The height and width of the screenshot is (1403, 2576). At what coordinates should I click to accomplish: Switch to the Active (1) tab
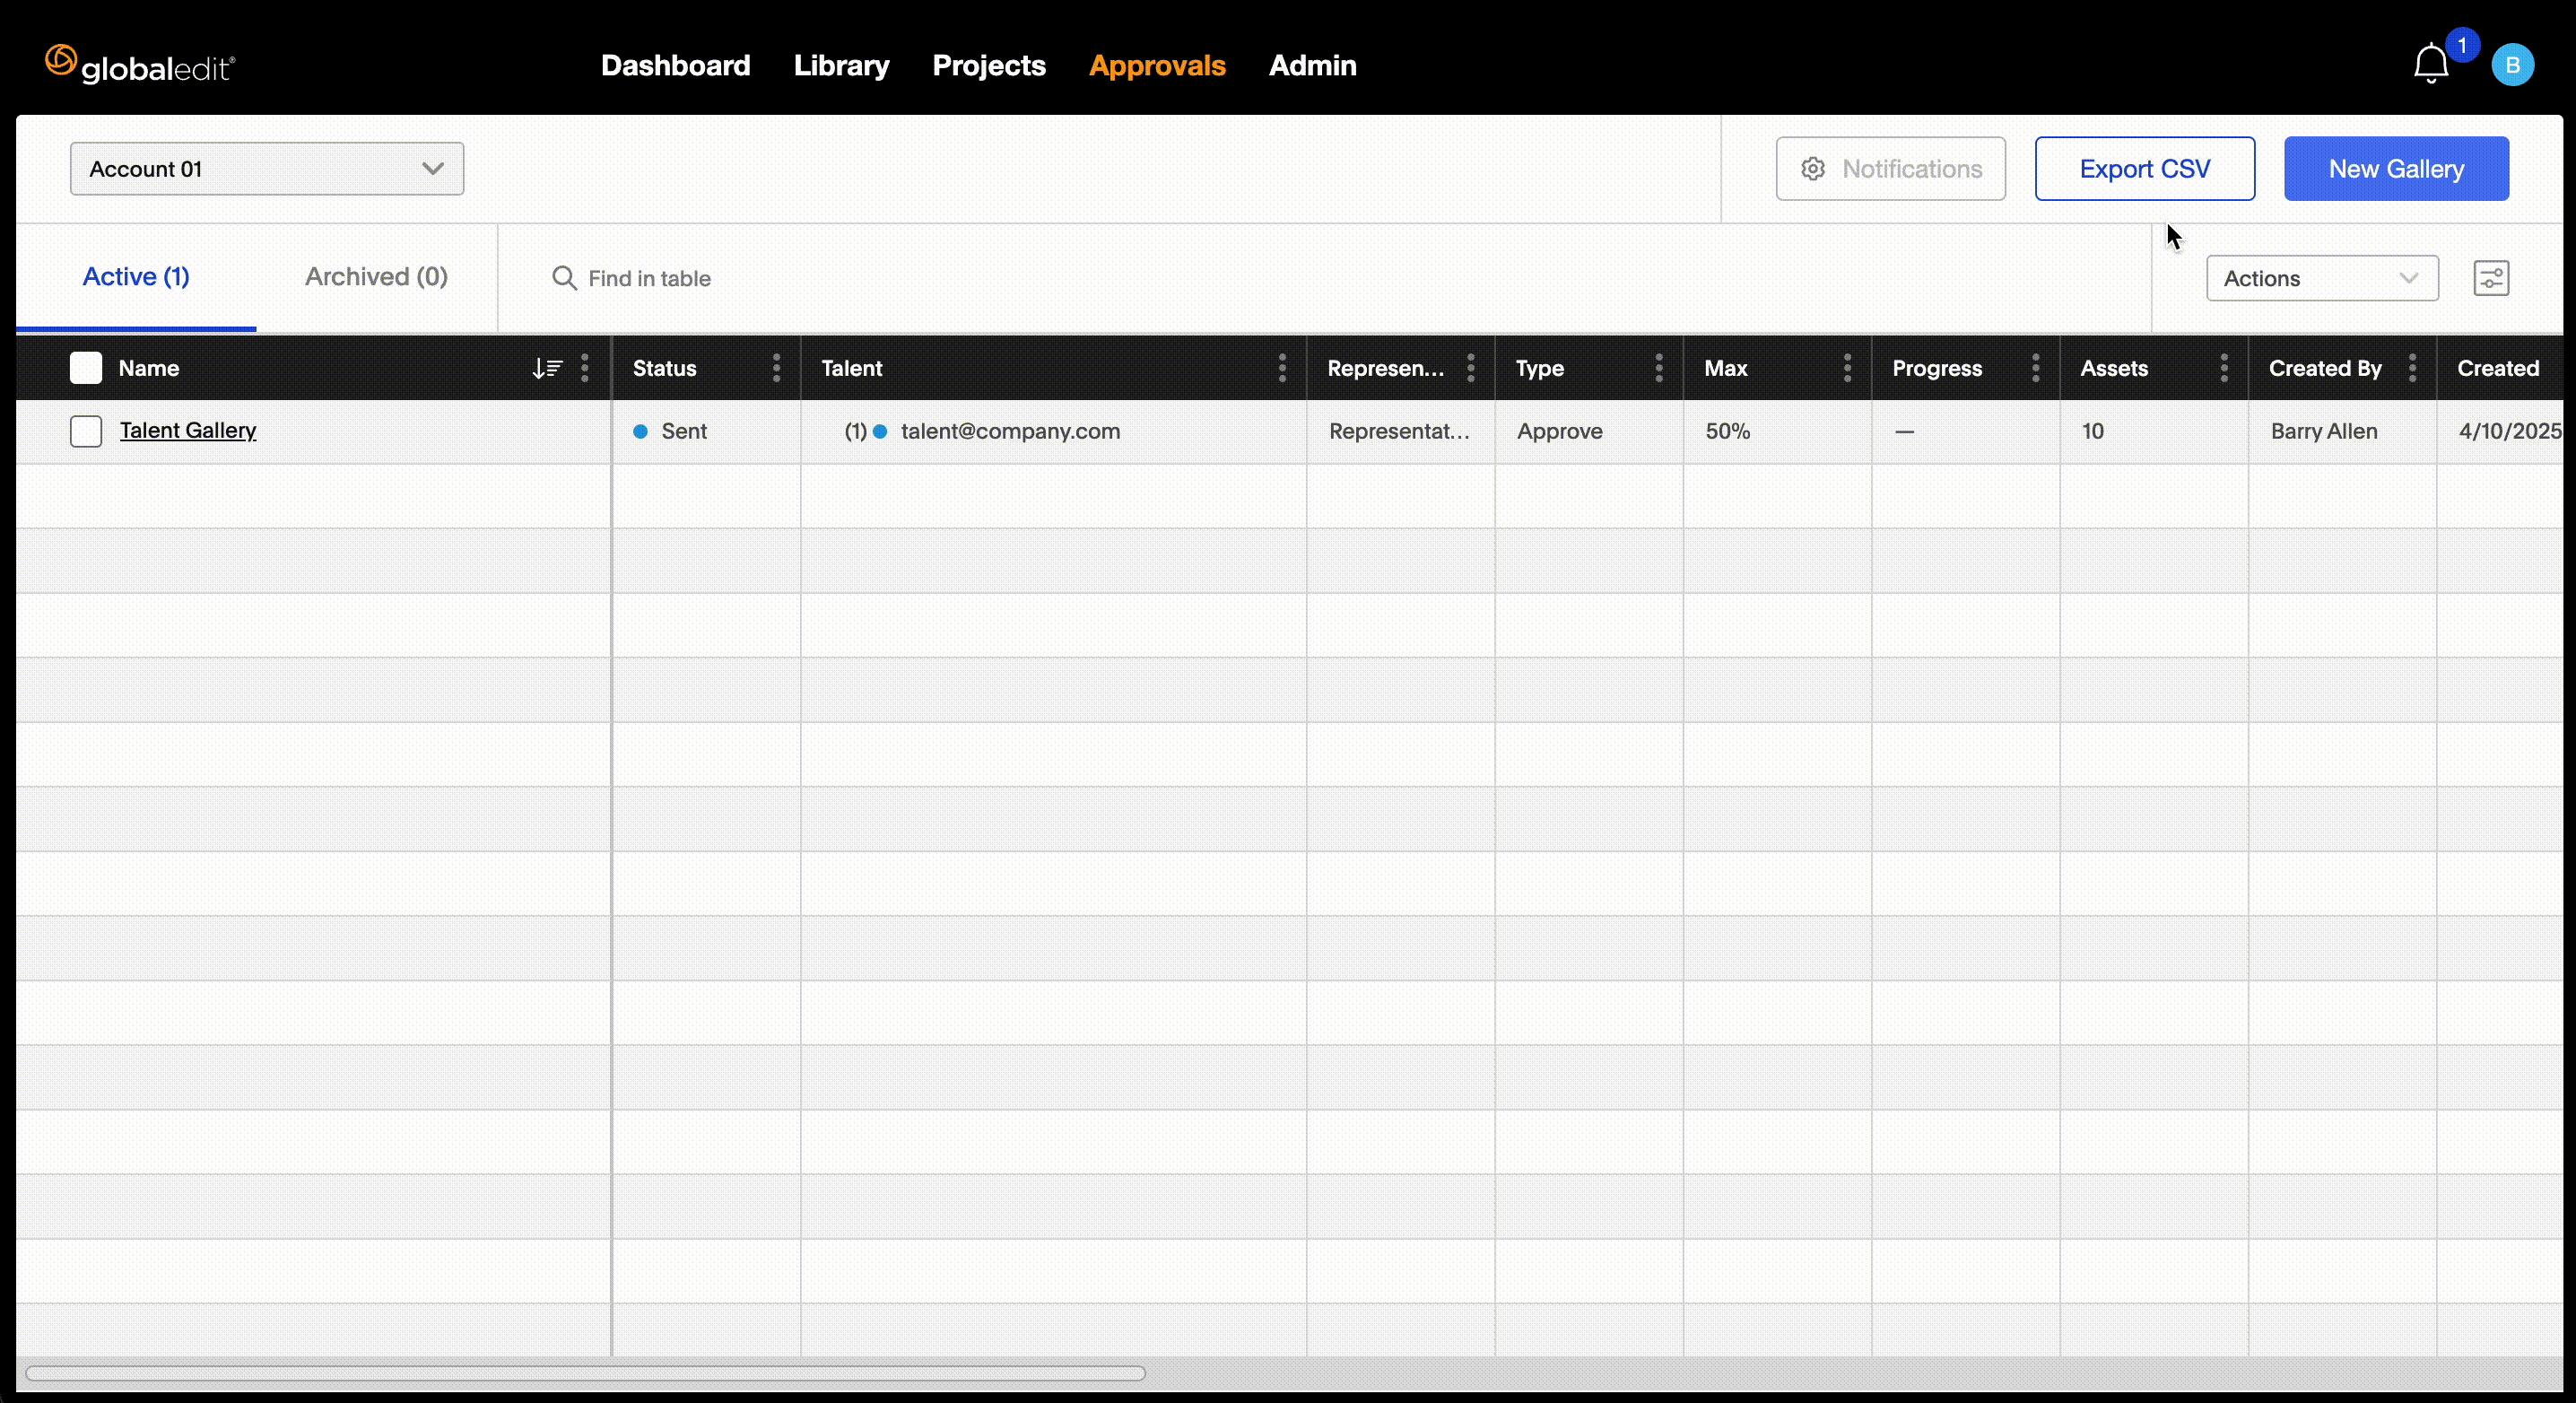[x=136, y=277]
